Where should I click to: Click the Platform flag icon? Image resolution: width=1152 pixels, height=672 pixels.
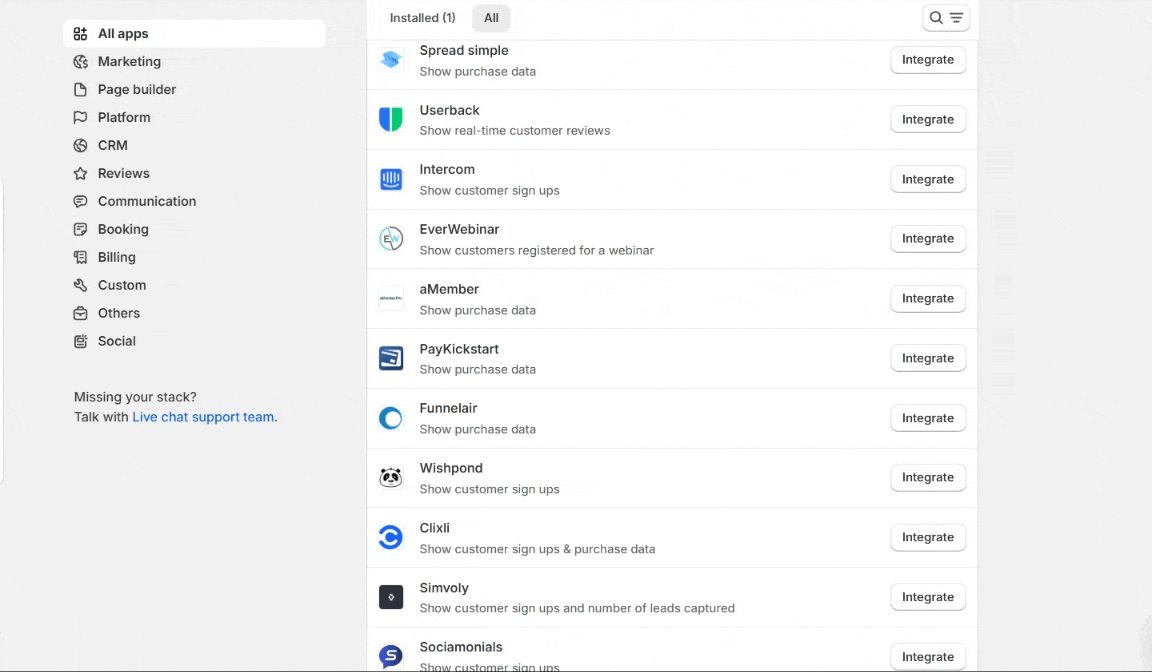coord(80,118)
